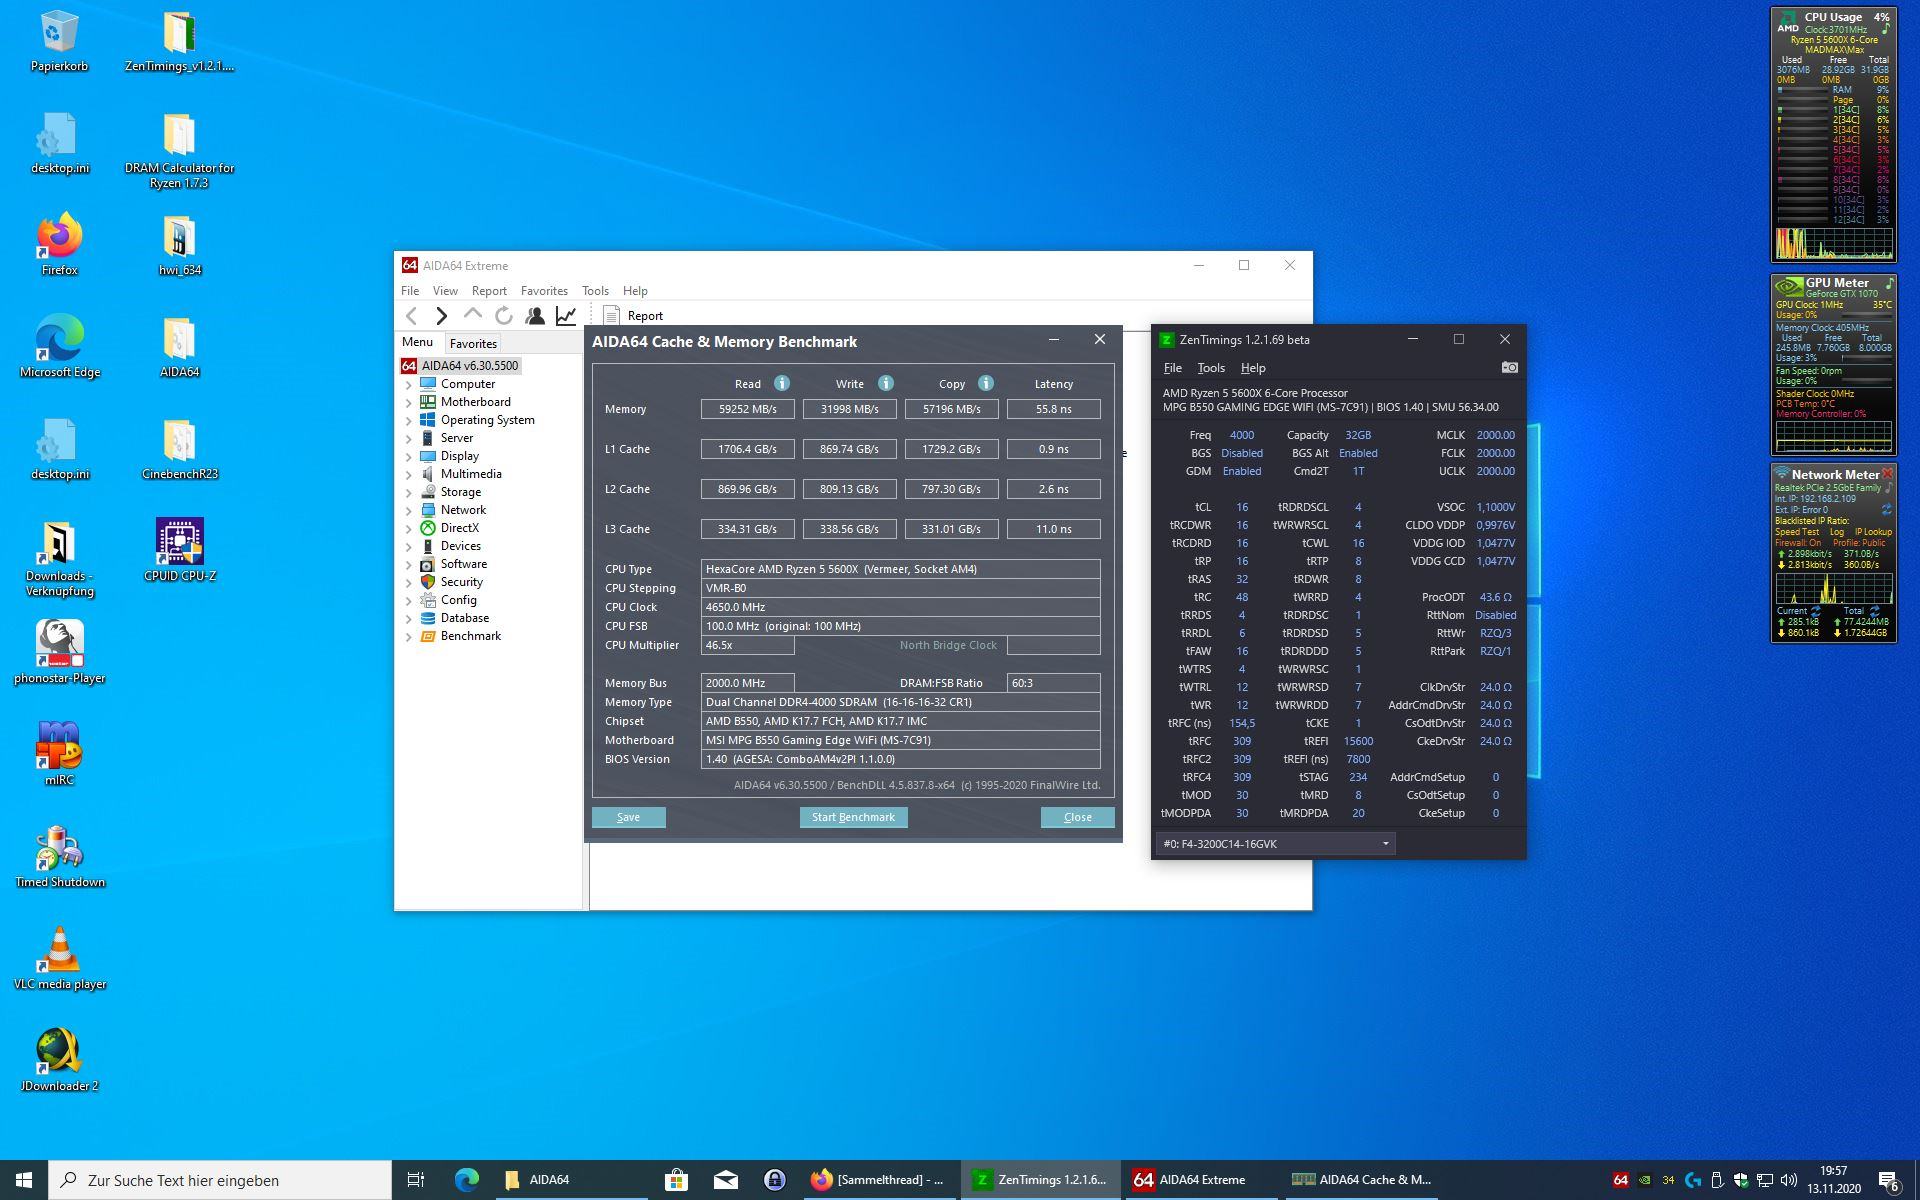Open the JDownloader 2 desktop shortcut
The image size is (1920, 1200).
pos(59,1060)
